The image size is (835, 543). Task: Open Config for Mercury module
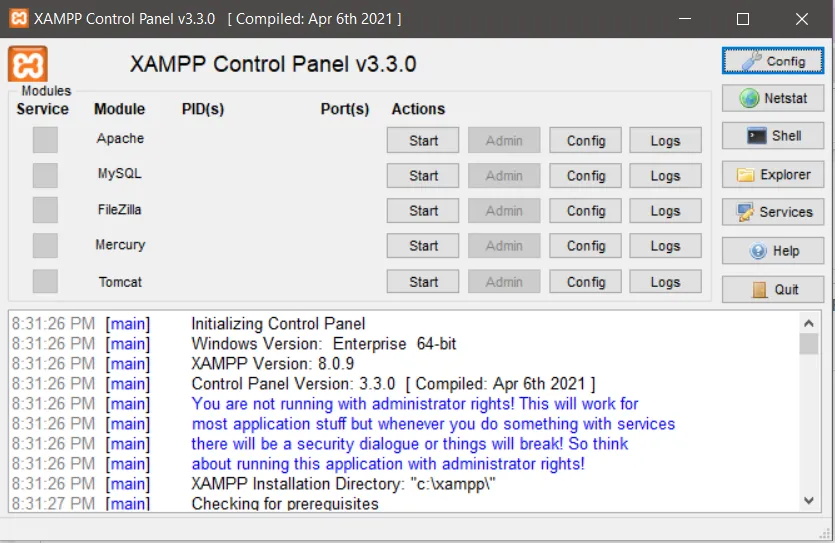pyautogui.click(x=585, y=246)
